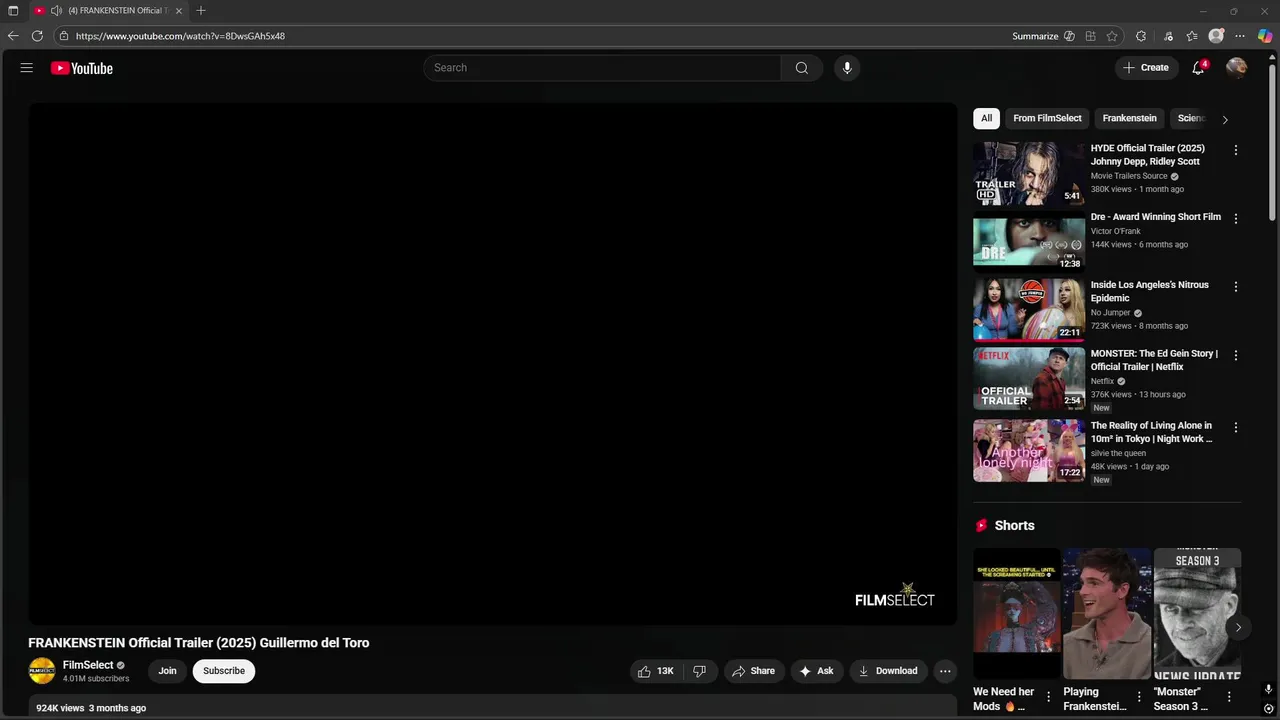Start voice search with microphone icon
The height and width of the screenshot is (720, 1280).
coord(847,68)
